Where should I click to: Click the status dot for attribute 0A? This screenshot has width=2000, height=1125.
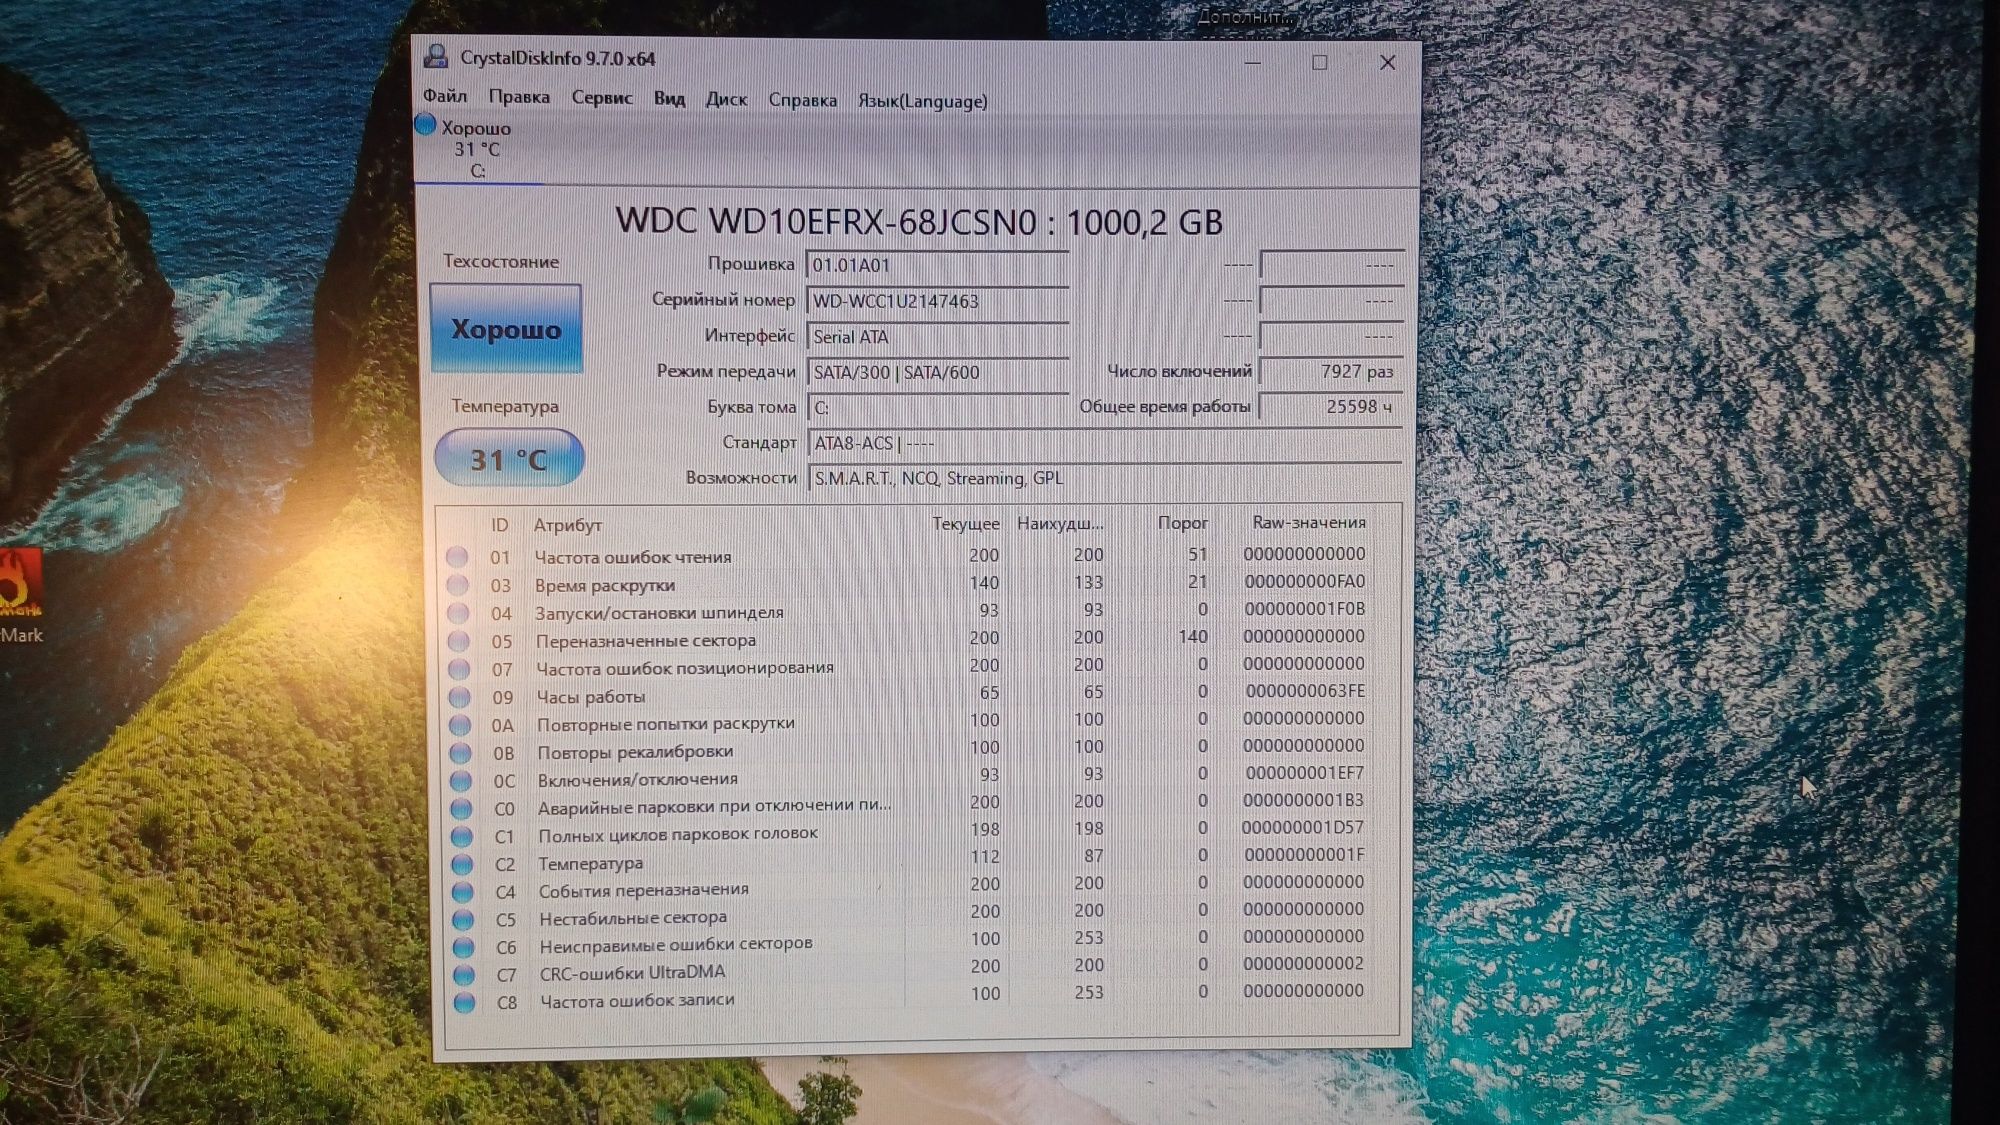(460, 725)
